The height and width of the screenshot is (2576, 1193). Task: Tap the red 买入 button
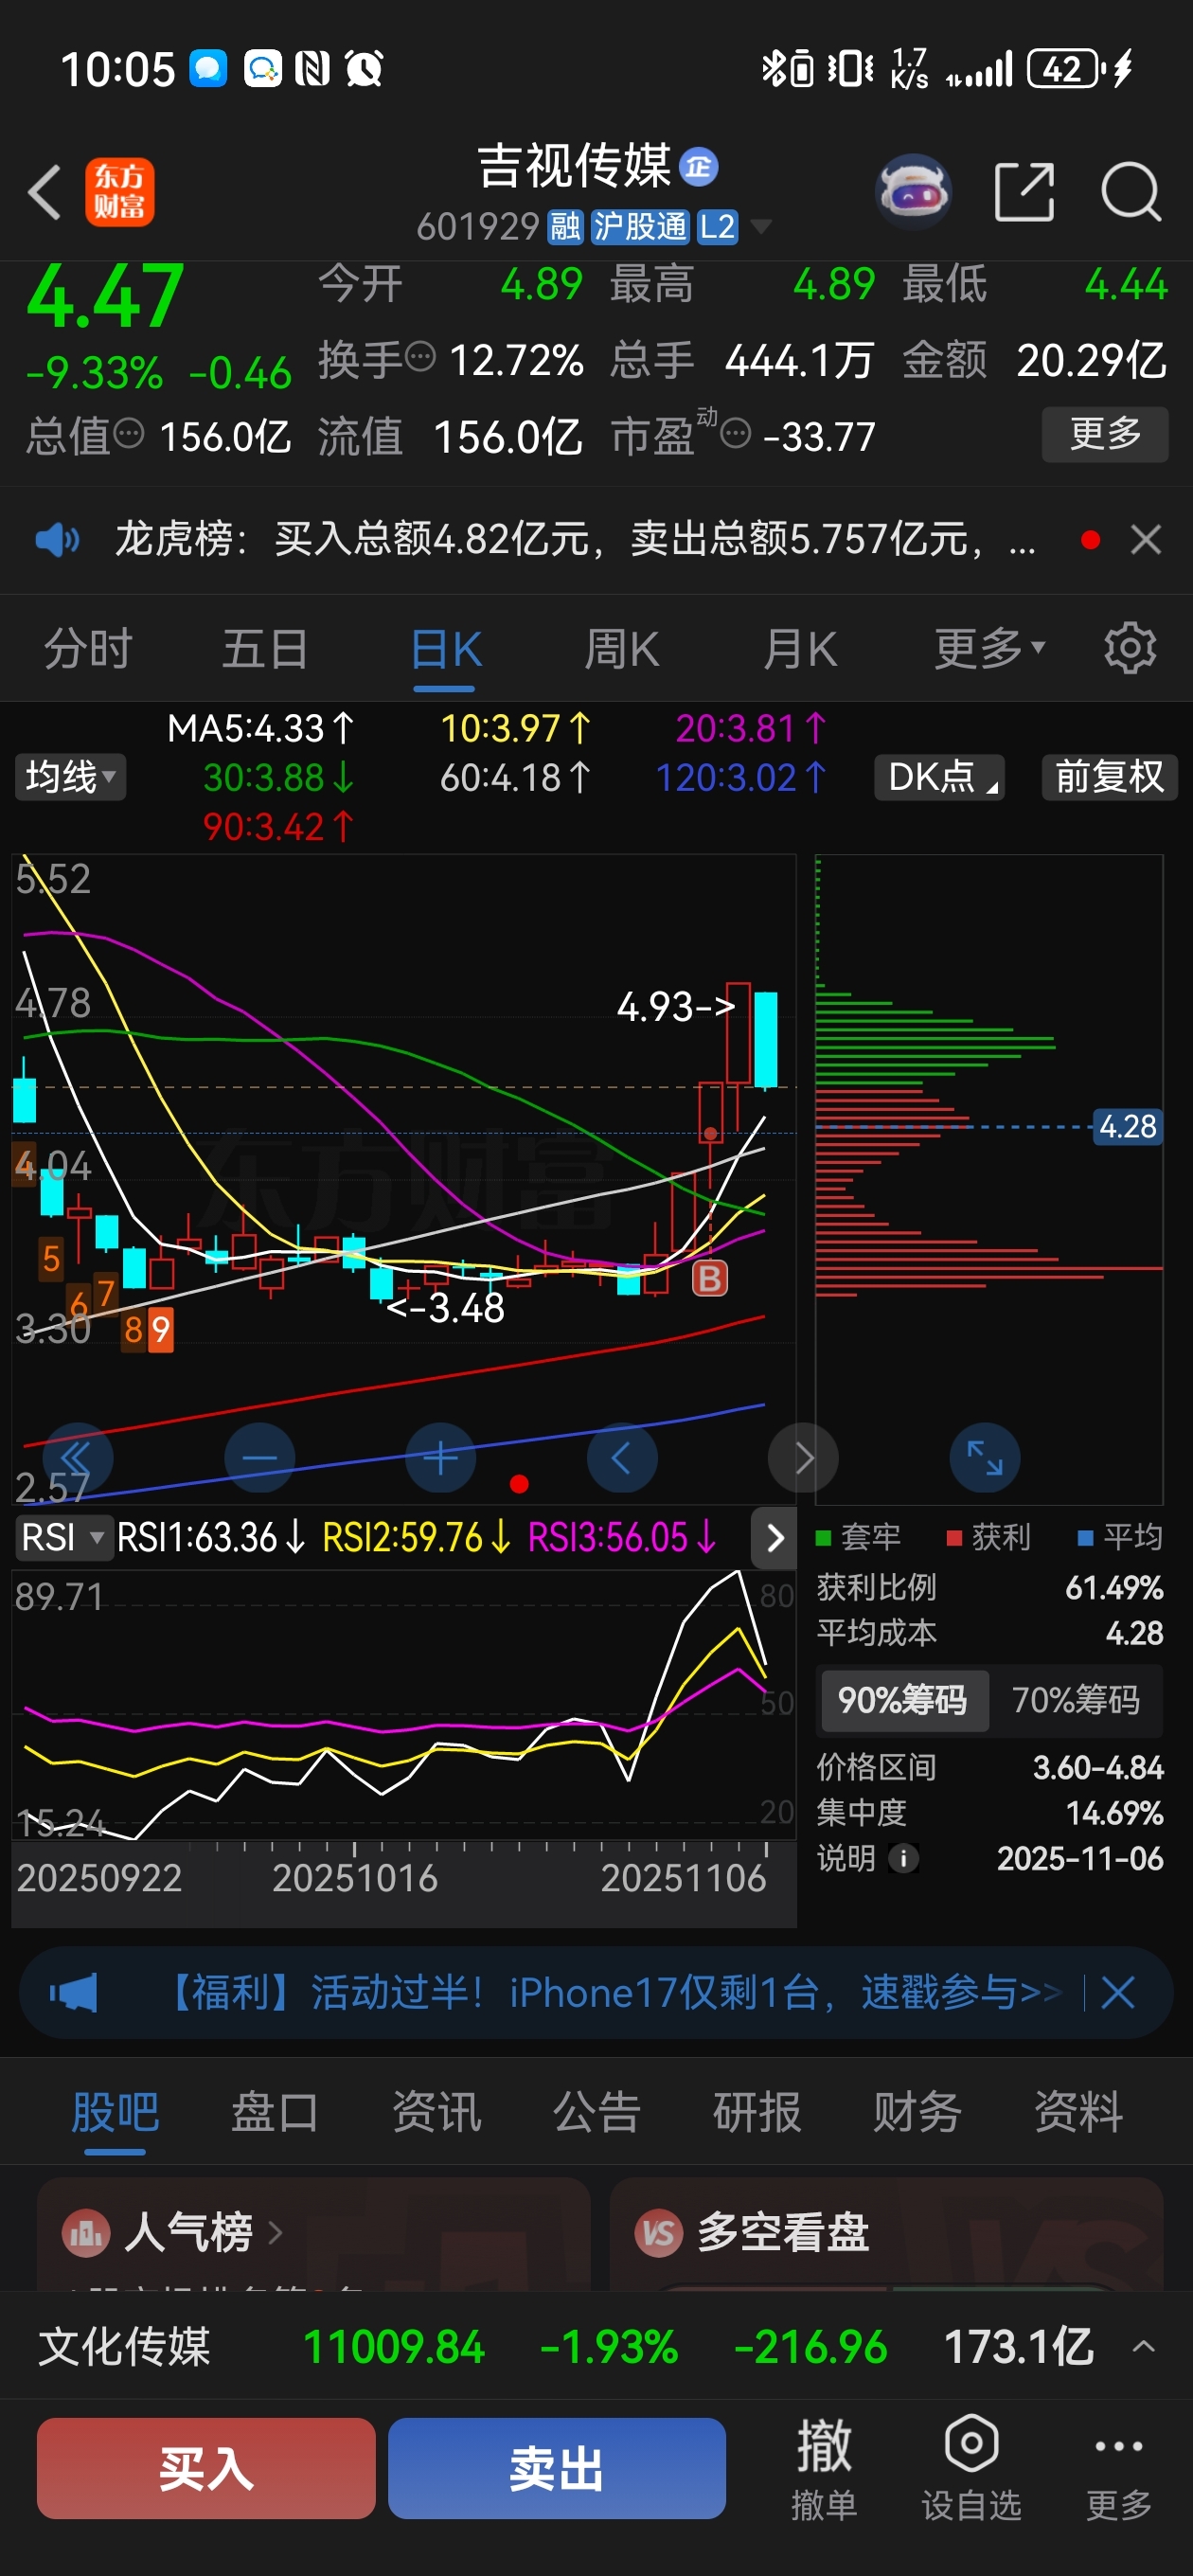206,2467
